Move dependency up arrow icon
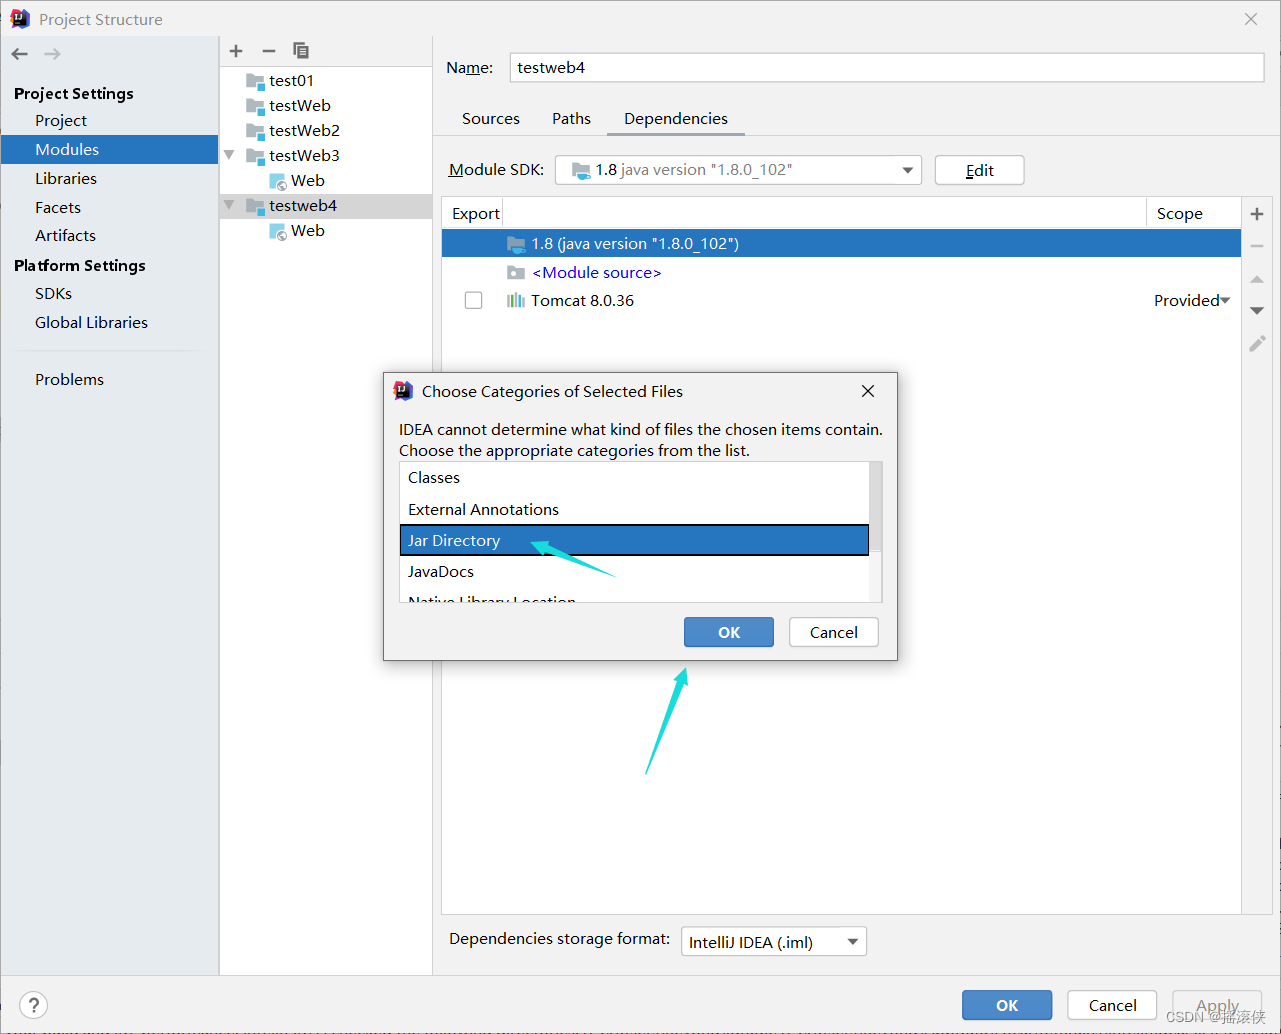Viewport: 1281px width, 1034px height. point(1257,279)
